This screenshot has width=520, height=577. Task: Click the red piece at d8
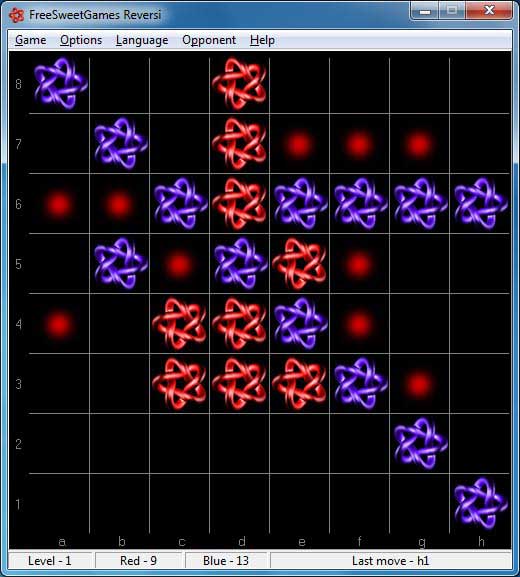(x=239, y=84)
